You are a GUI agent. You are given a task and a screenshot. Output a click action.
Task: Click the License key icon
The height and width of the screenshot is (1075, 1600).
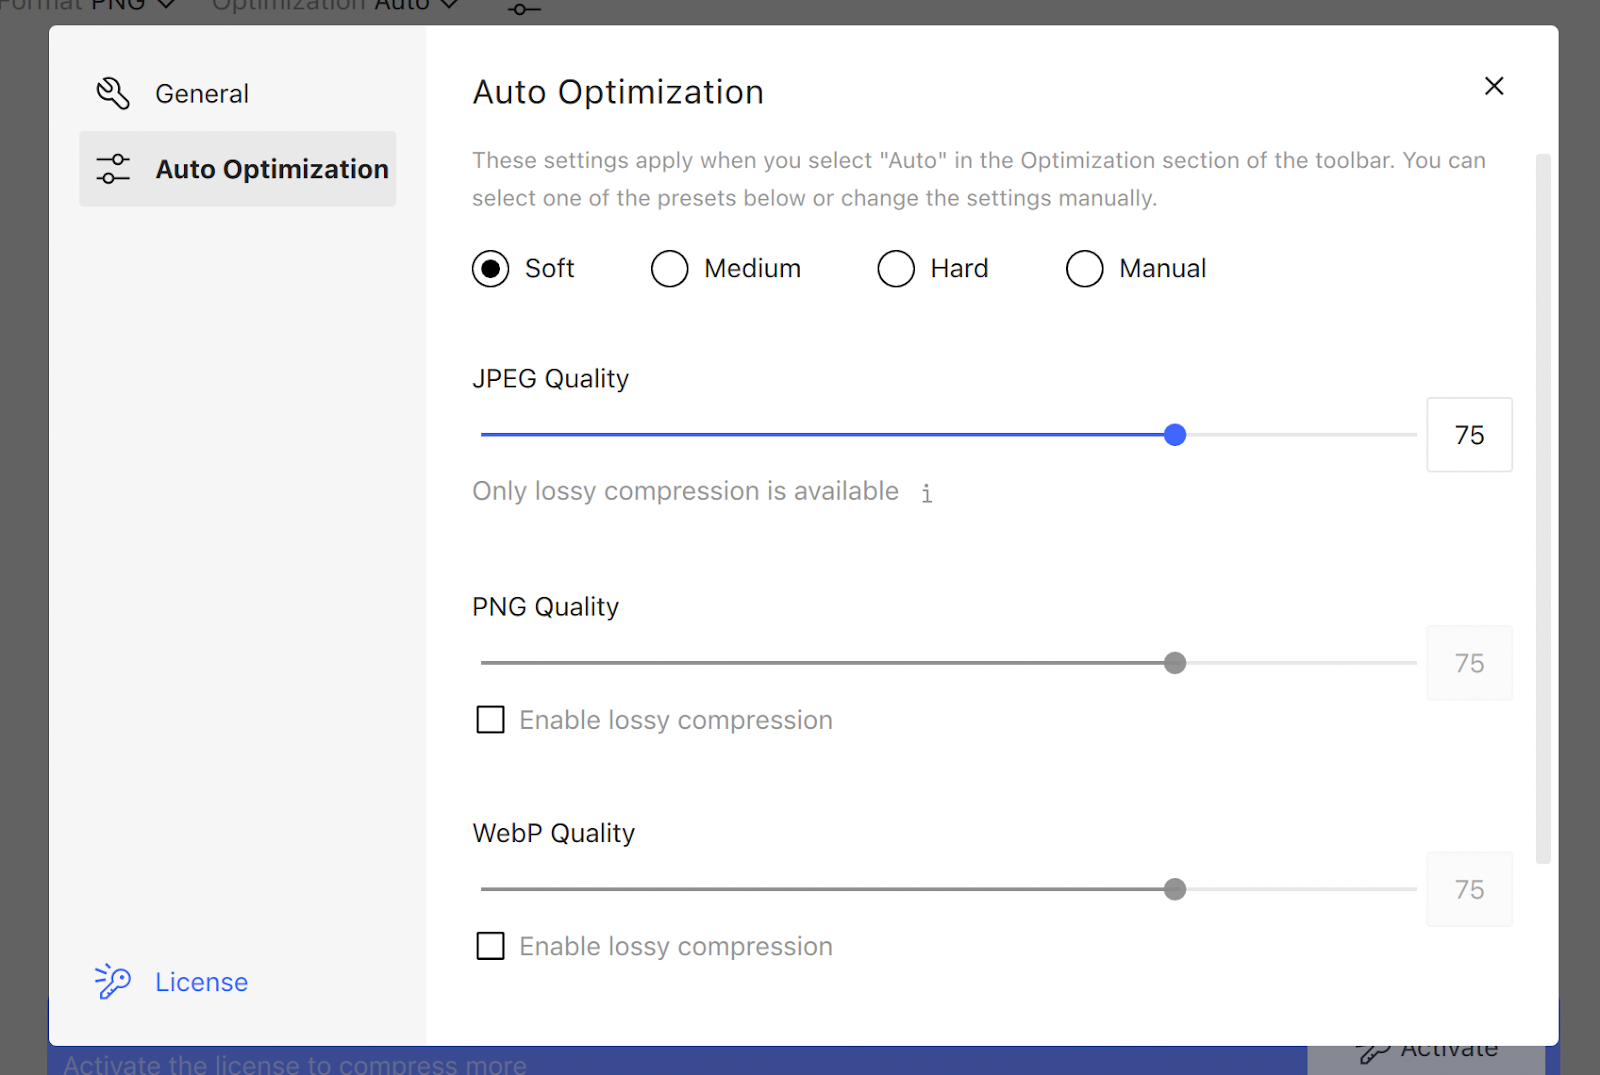pos(113,981)
